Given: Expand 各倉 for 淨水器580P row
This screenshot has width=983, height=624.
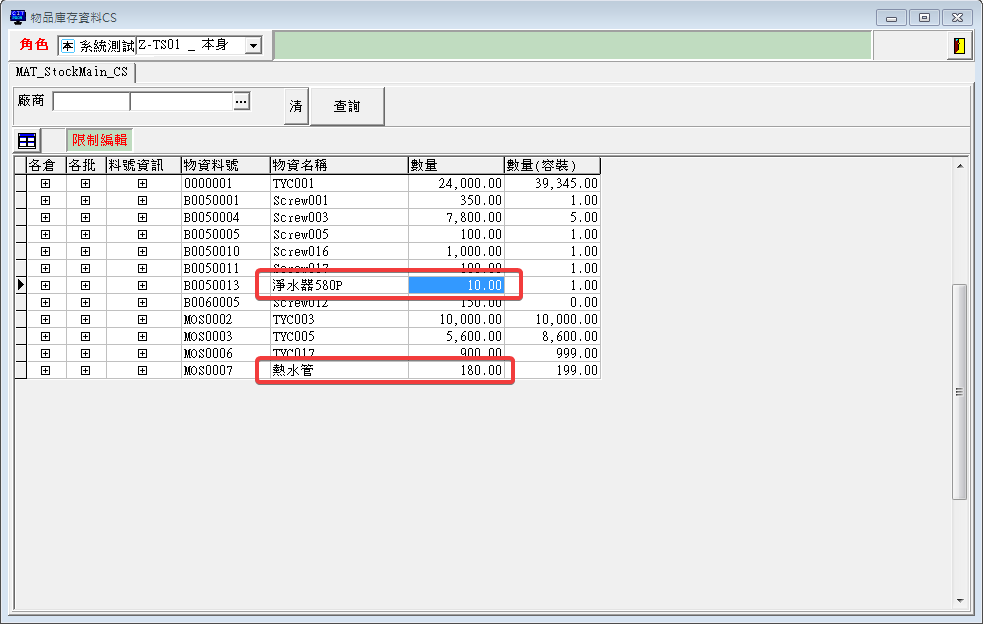Looking at the screenshot, I should point(45,286).
